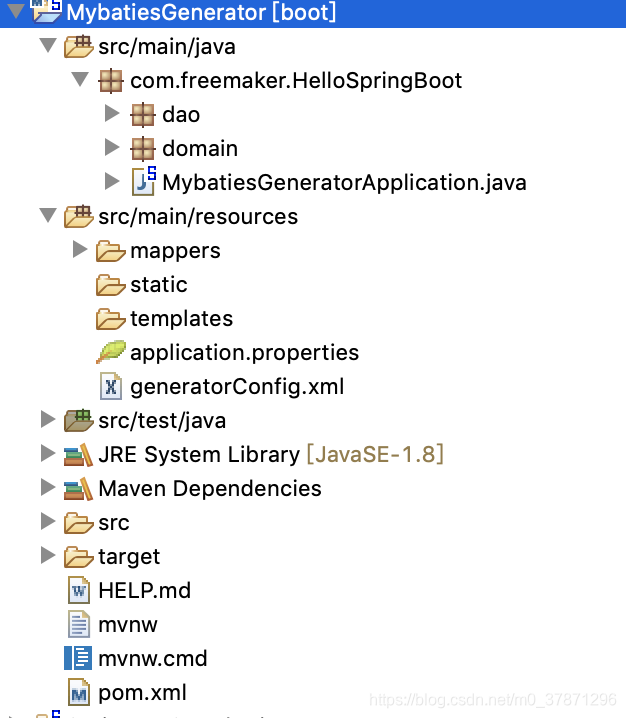Click the JRE System Library books icon
The image size is (626, 718).
pos(78,455)
